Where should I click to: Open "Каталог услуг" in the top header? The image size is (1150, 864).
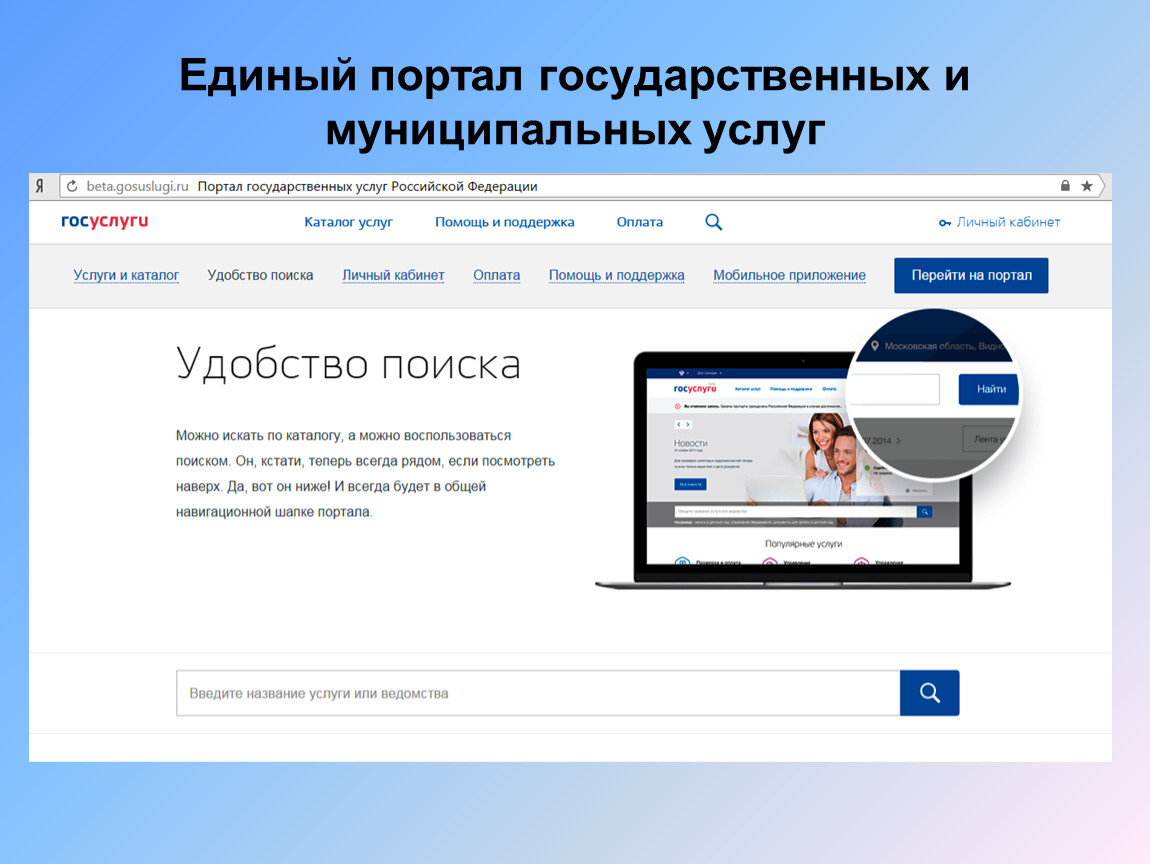click(348, 222)
